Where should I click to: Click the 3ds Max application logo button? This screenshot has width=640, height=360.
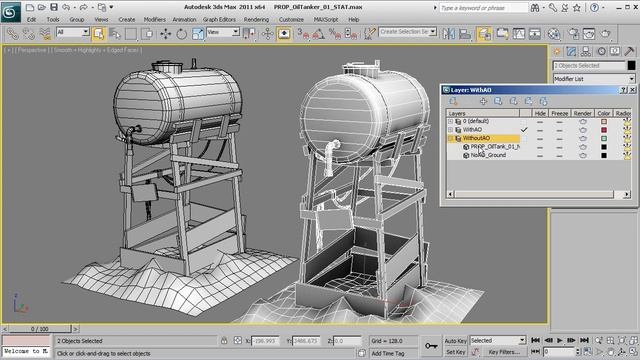[x=11, y=12]
